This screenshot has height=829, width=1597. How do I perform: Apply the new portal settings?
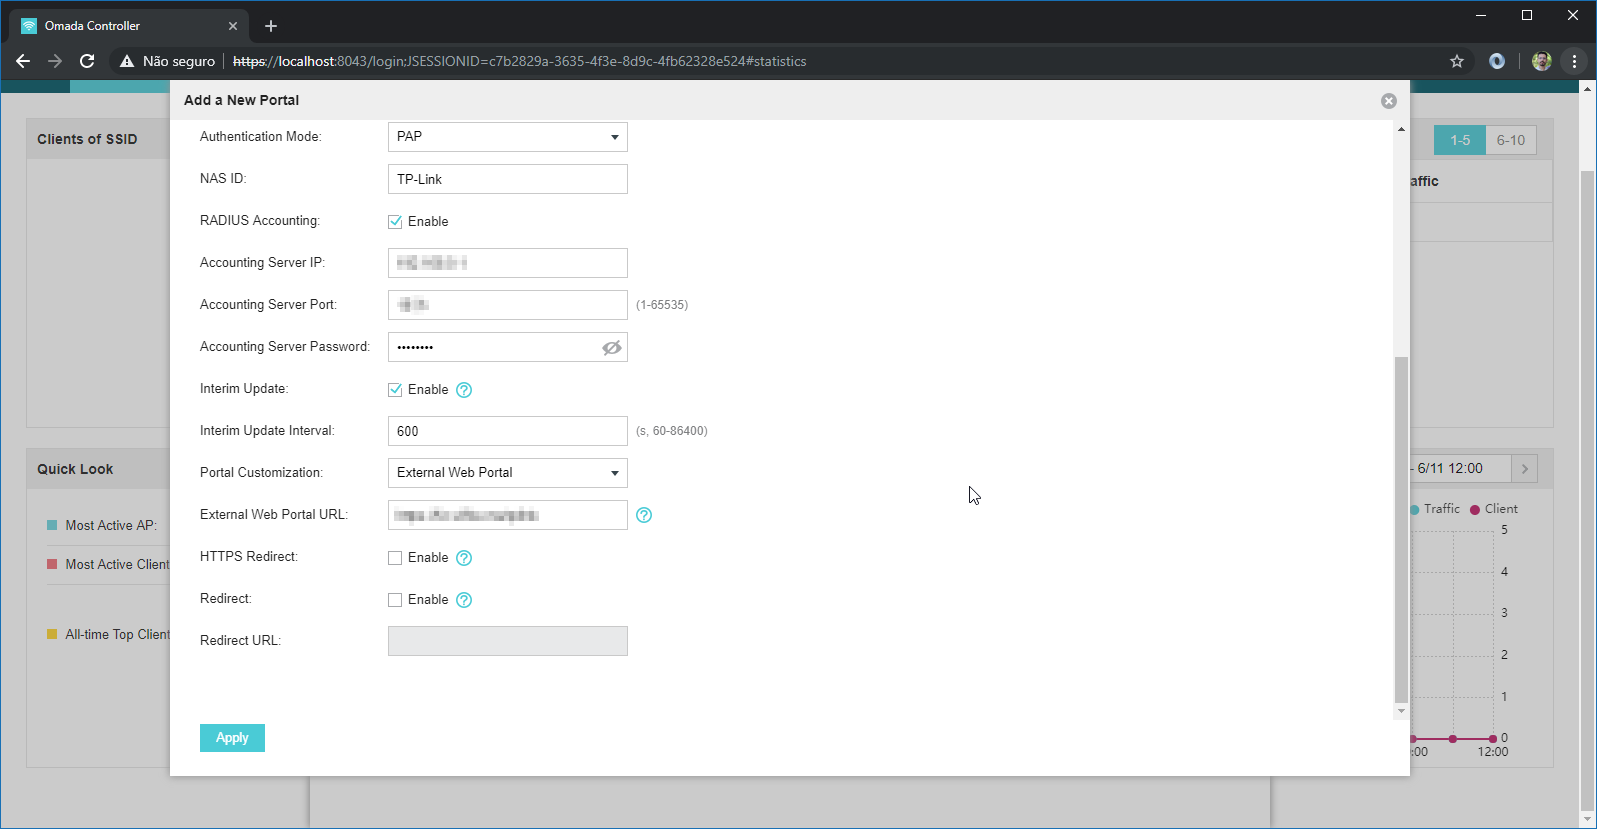click(232, 738)
